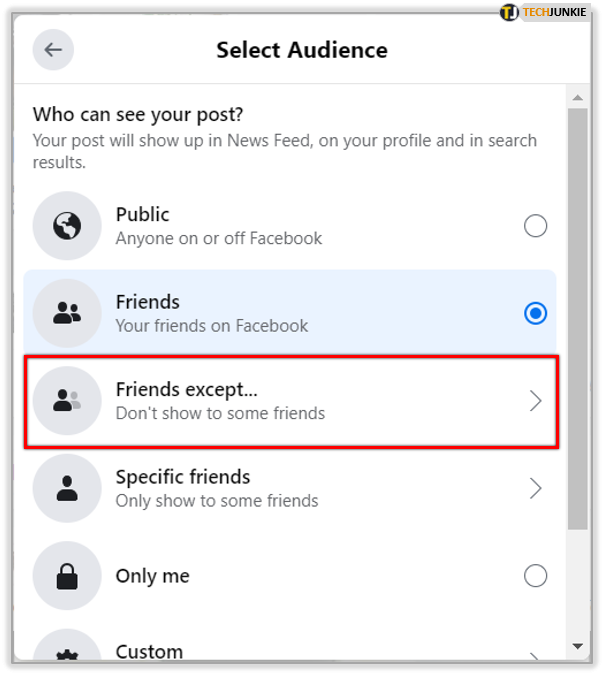This screenshot has width=604, height=675.
Task: Click the Friends people icon
Action: tap(67, 313)
